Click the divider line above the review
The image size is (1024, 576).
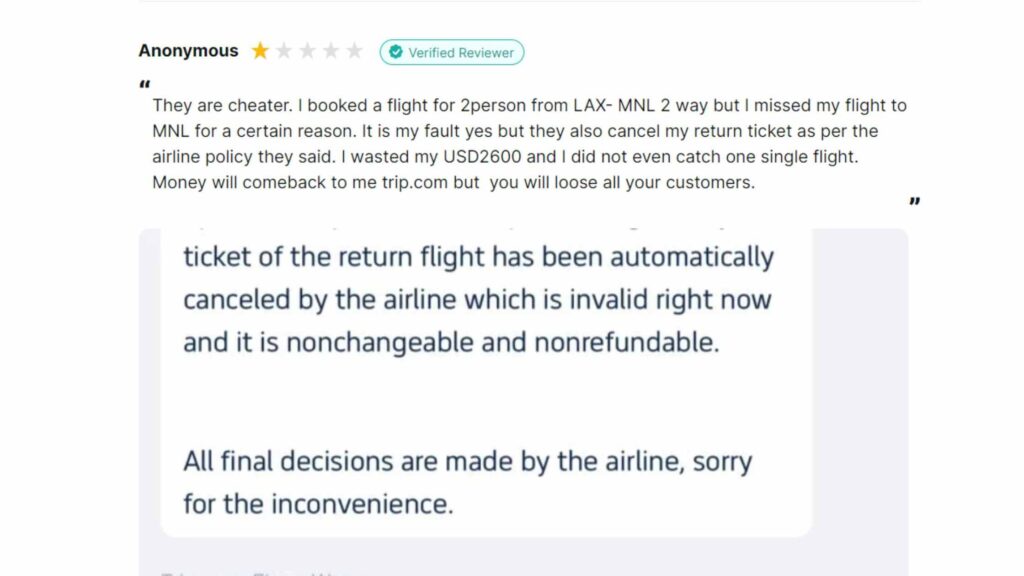pyautogui.click(x=530, y=1)
